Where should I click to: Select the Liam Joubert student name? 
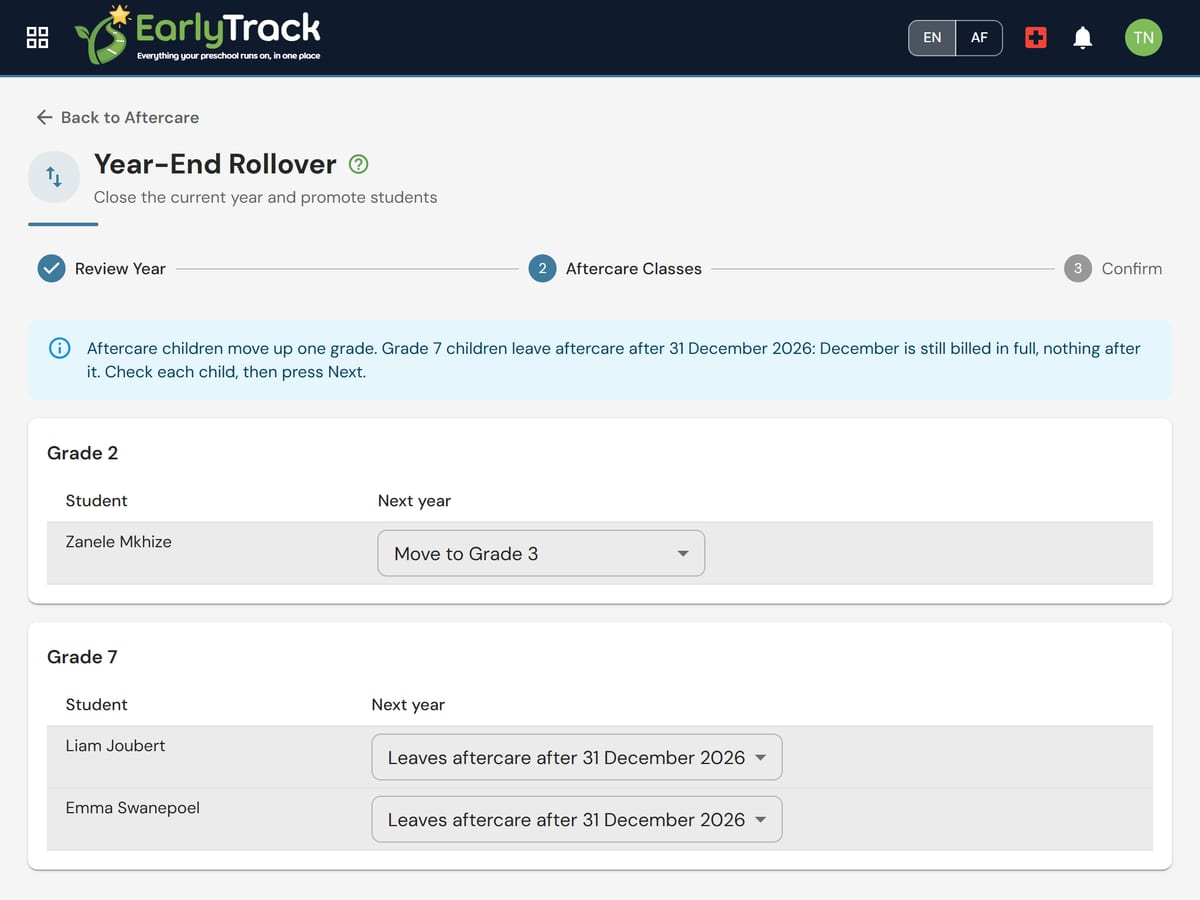(115, 745)
